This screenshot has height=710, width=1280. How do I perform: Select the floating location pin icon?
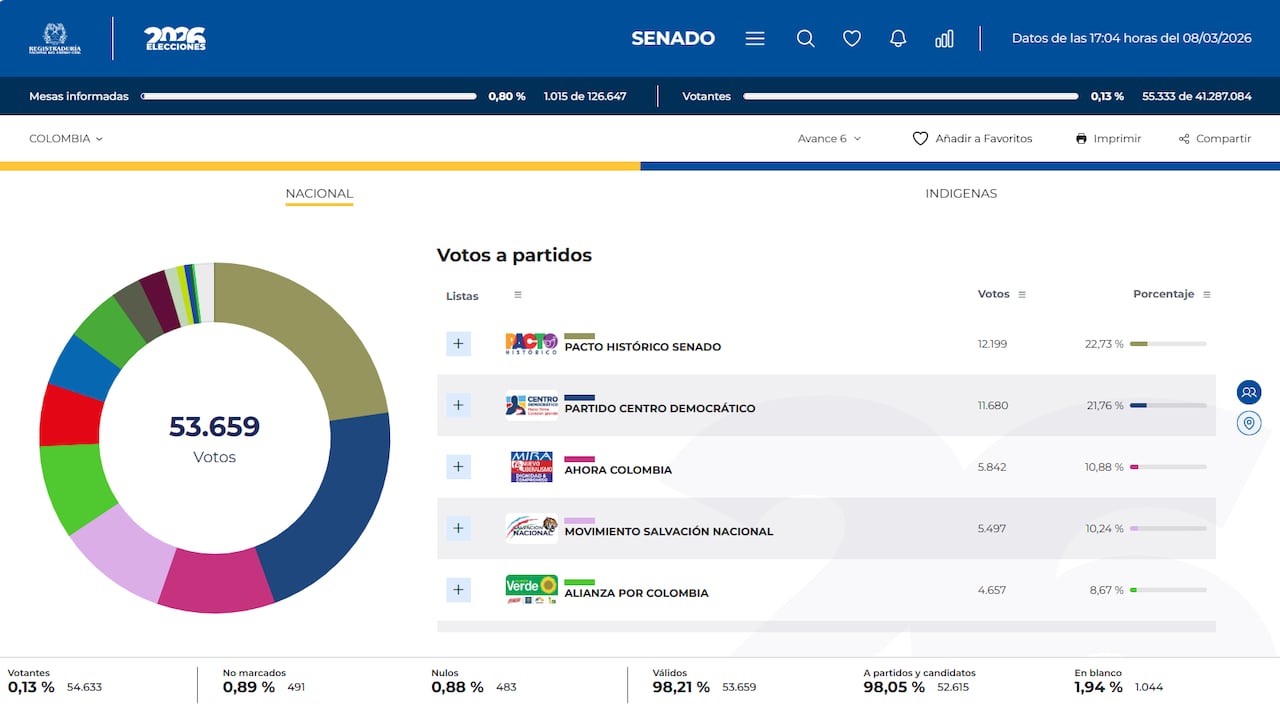pos(1248,423)
